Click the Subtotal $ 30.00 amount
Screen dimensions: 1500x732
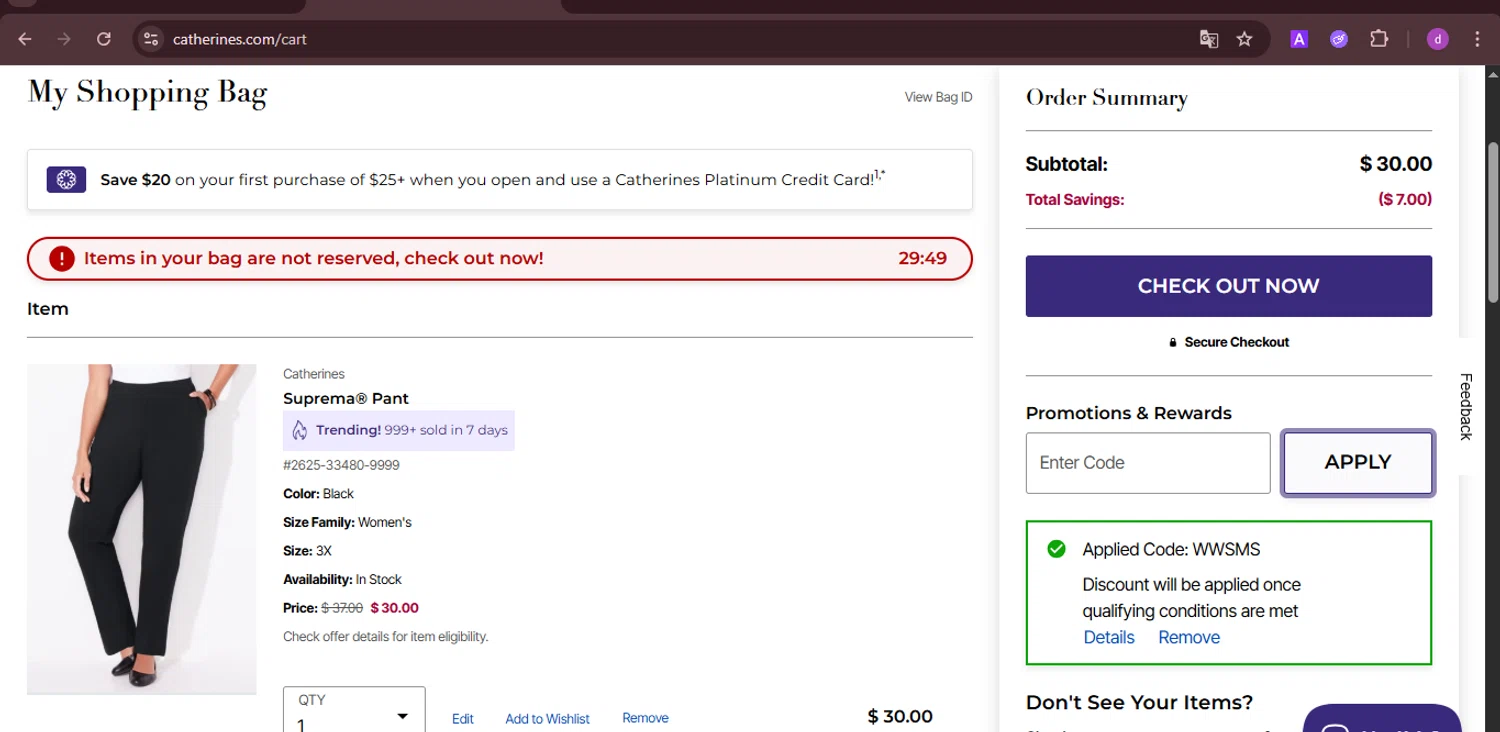tap(1396, 164)
